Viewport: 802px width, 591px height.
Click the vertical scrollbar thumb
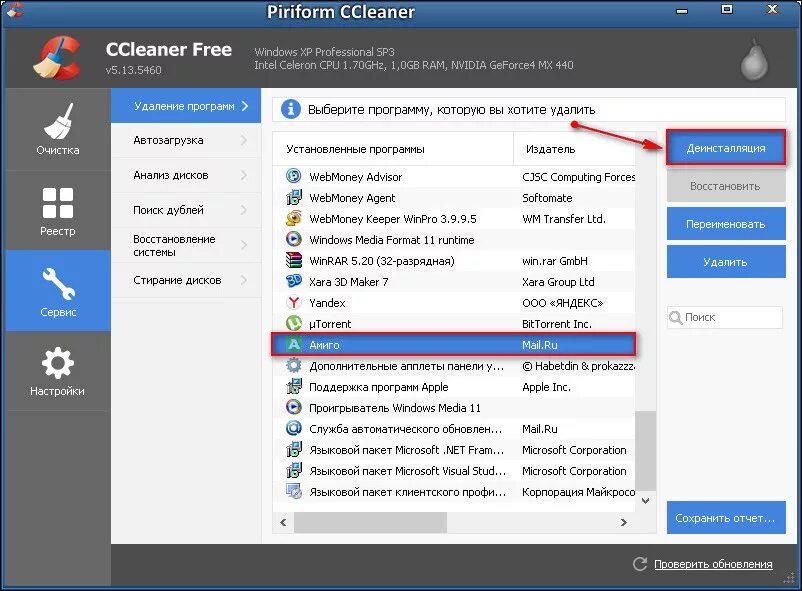point(645,450)
